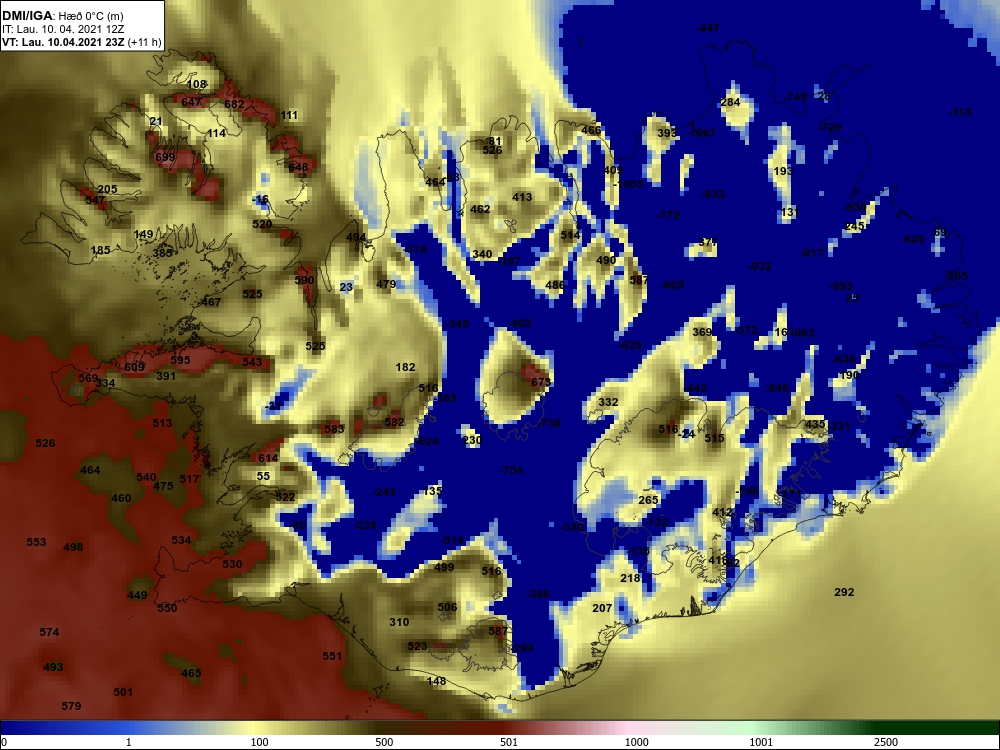Screen dimensions: 1000x750
Task: Click the DMI/IGA title in the header box
Action: (x=25, y=16)
